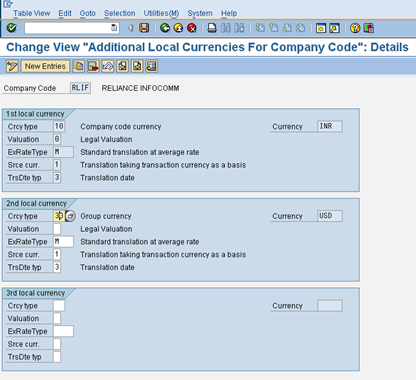Image resolution: width=416 pixels, height=380 pixels.
Task: Click the First Page icon
Action: coord(260,28)
